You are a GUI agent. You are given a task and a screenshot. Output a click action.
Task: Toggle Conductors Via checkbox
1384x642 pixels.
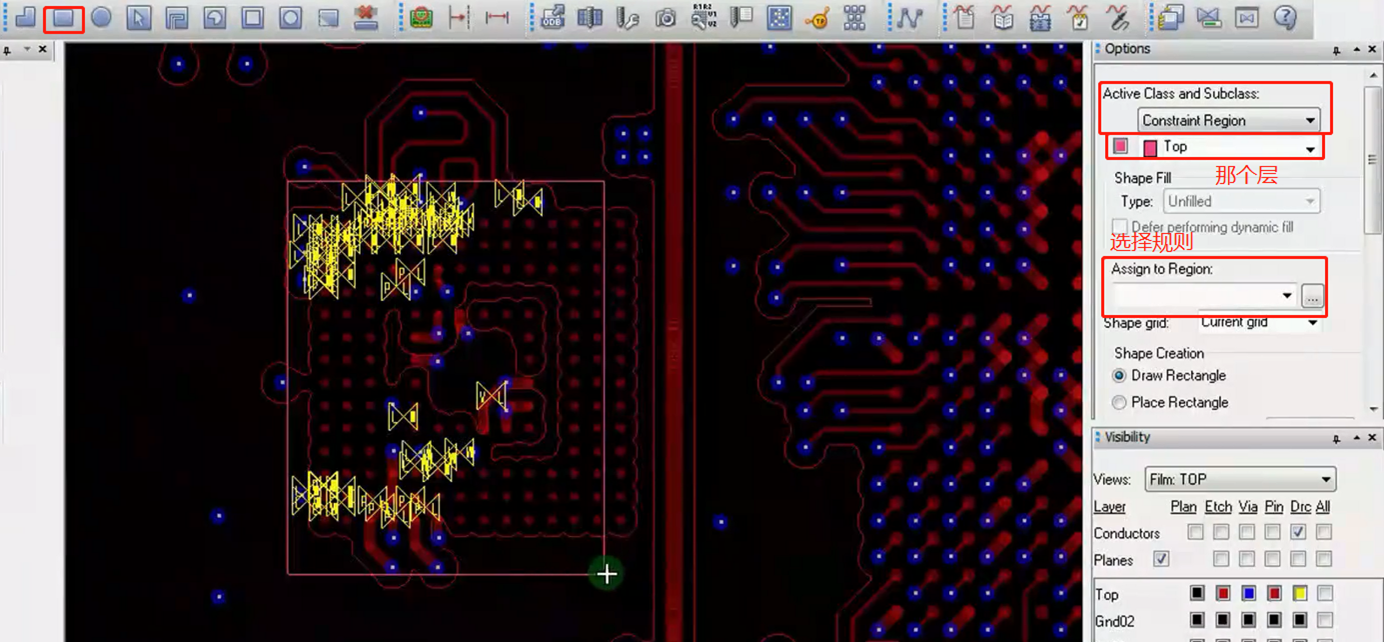tap(1247, 533)
